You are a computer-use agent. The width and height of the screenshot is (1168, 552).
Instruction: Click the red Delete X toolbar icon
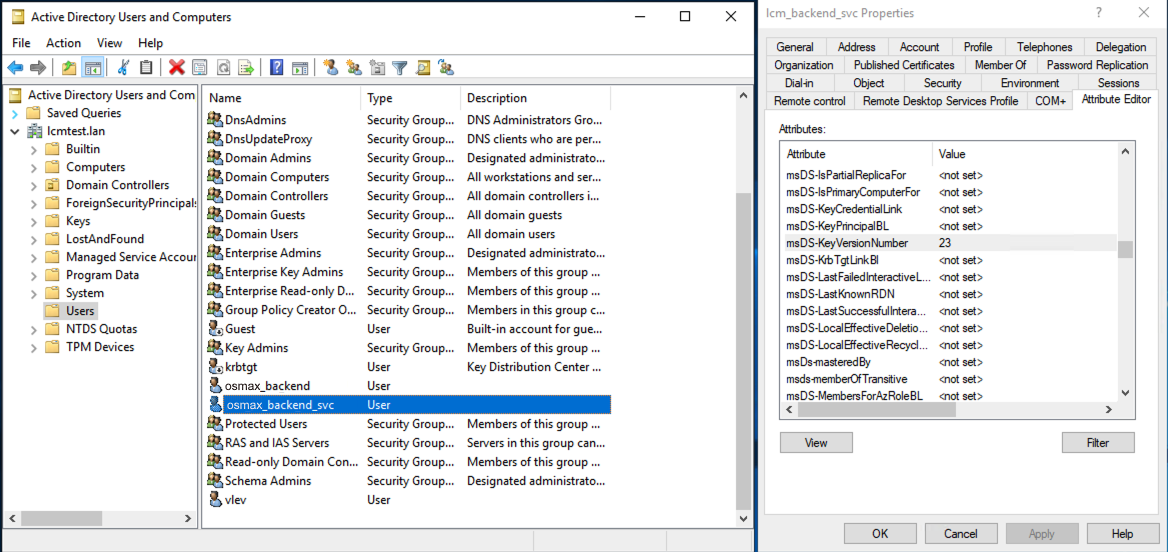177,68
